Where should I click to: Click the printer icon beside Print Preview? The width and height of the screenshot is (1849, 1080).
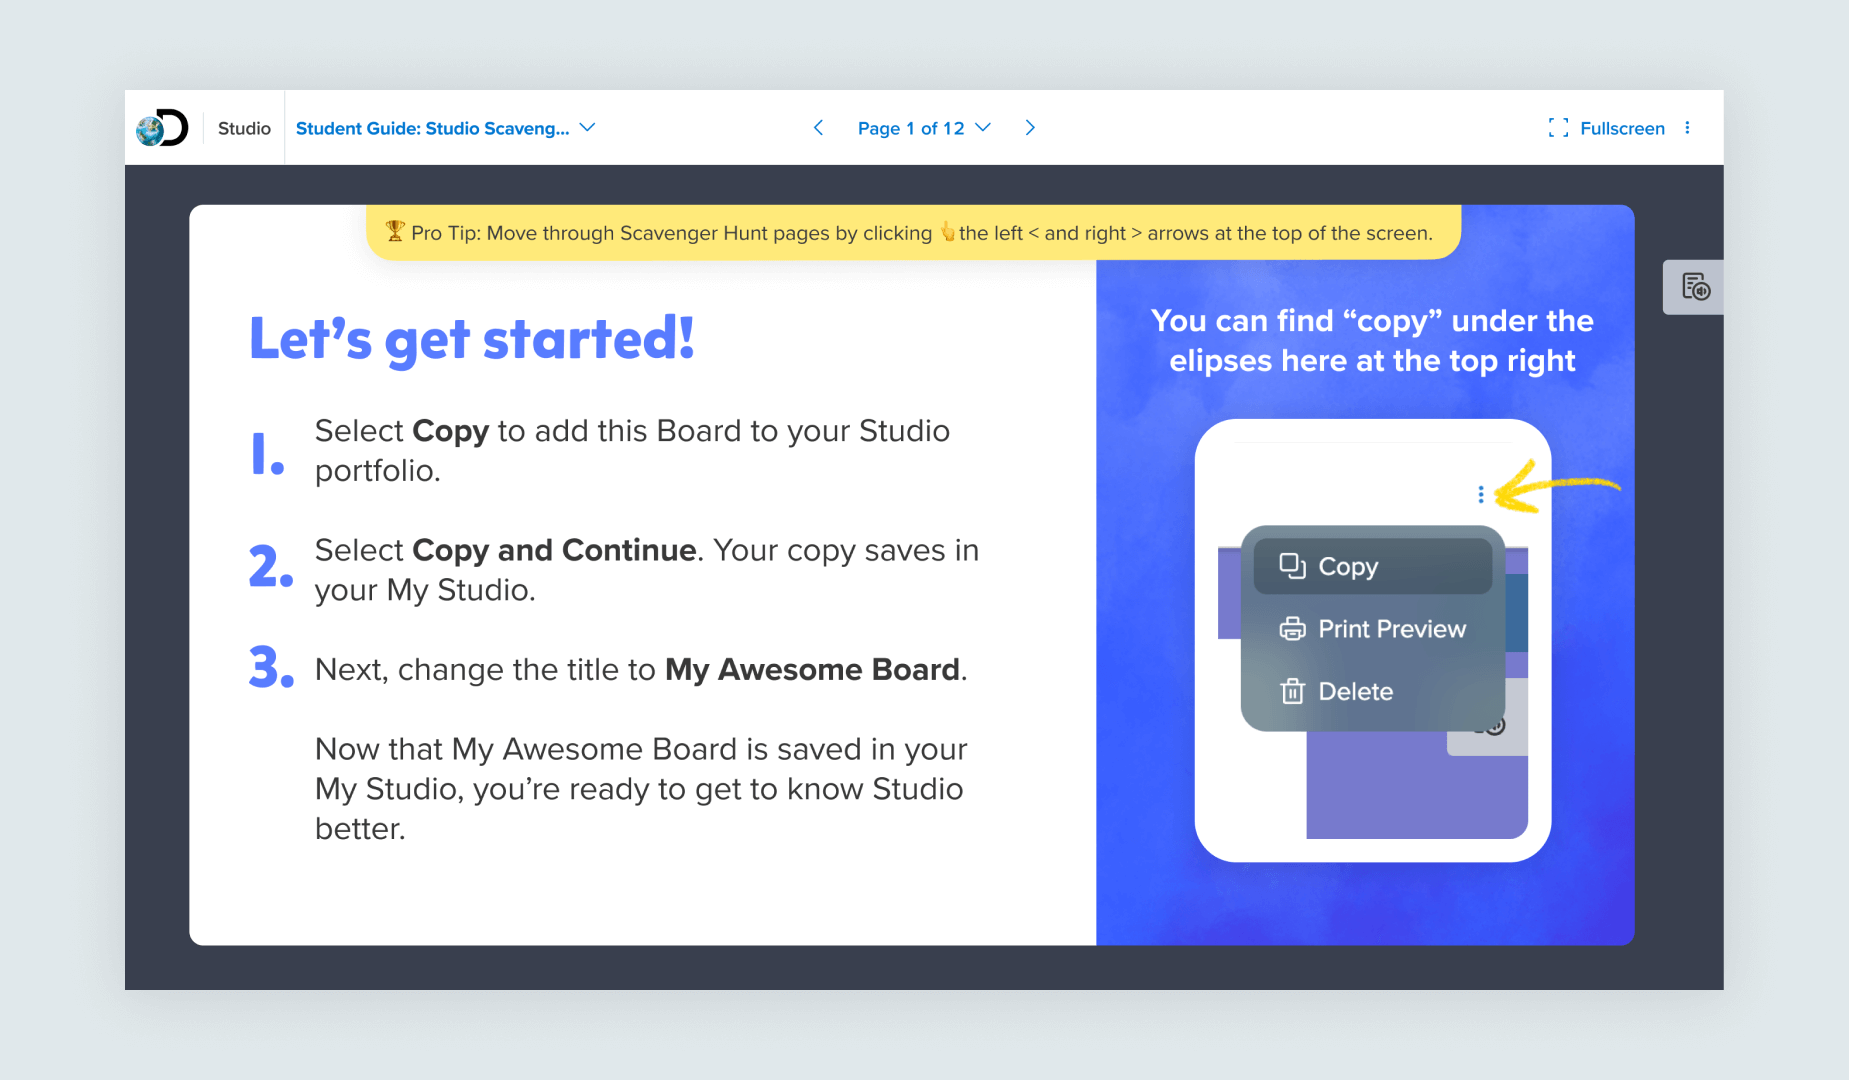(x=1292, y=629)
